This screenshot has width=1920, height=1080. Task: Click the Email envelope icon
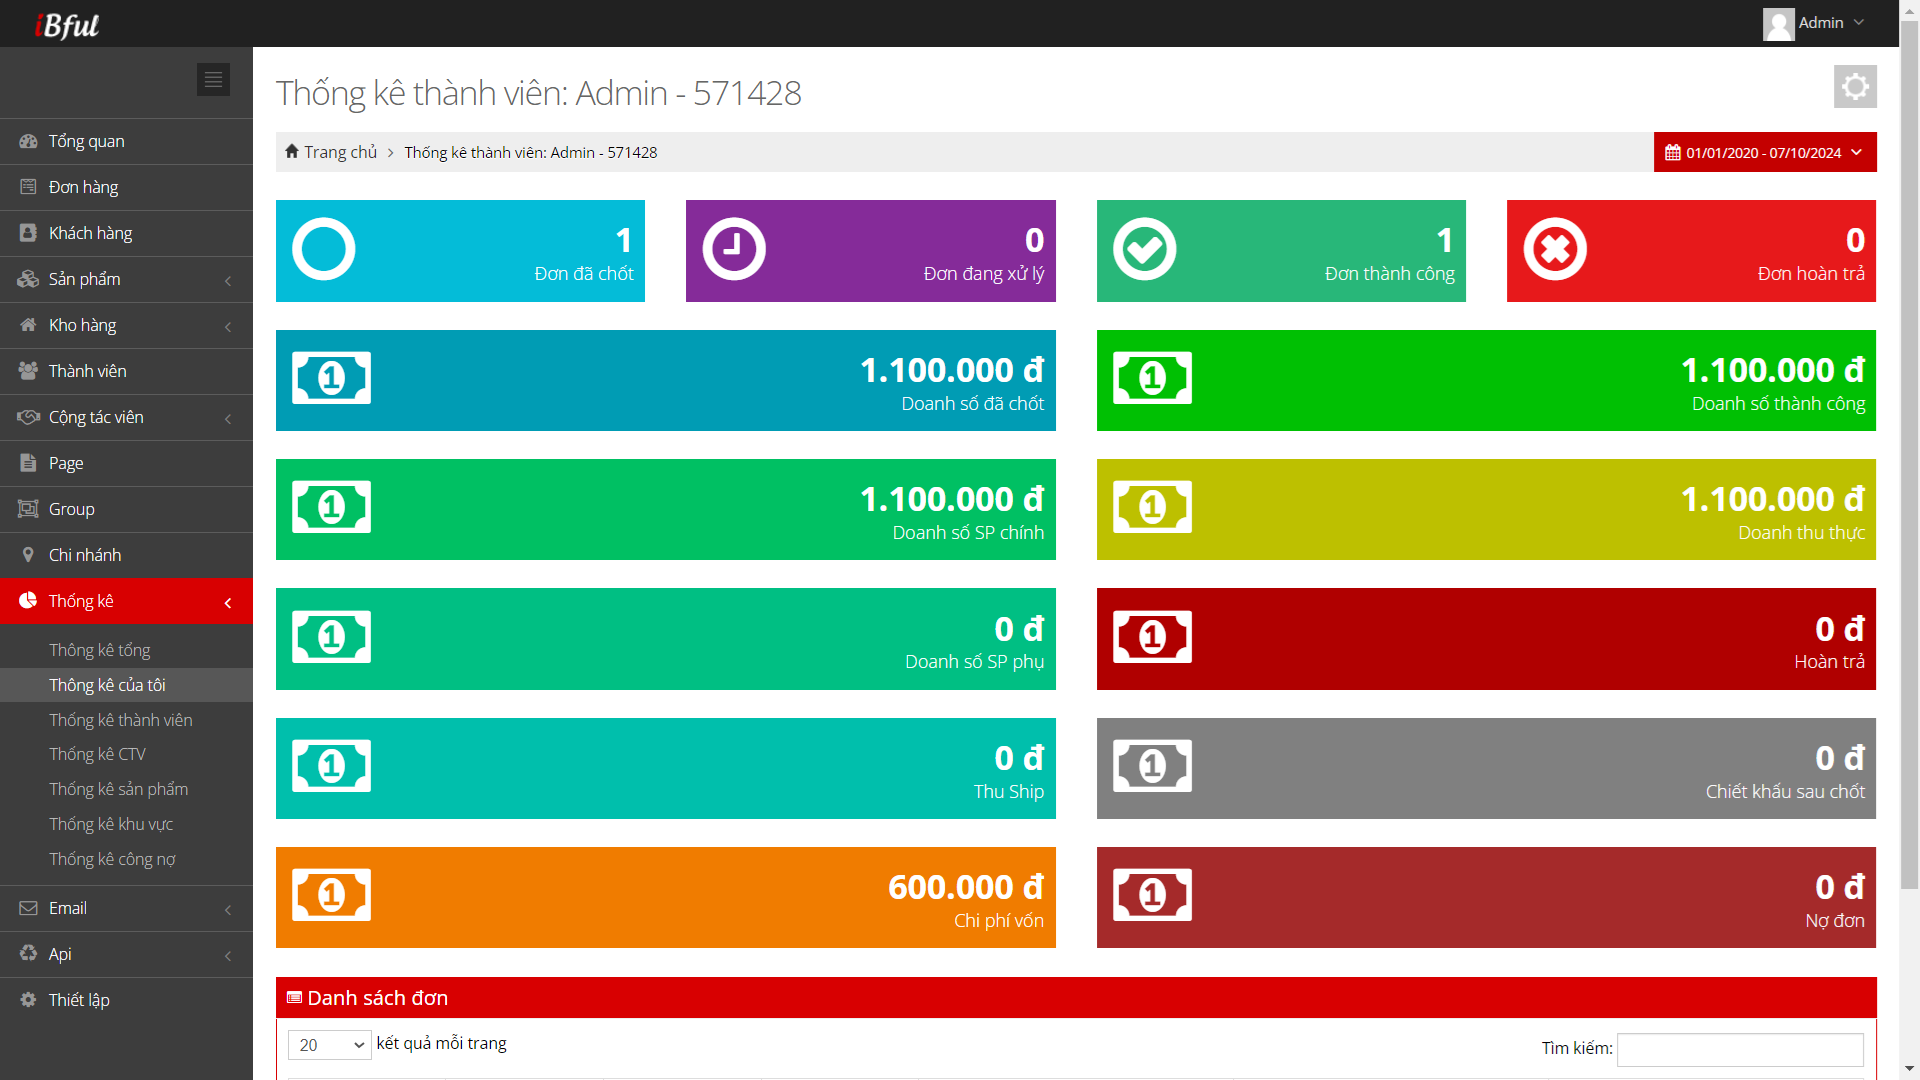click(x=28, y=908)
